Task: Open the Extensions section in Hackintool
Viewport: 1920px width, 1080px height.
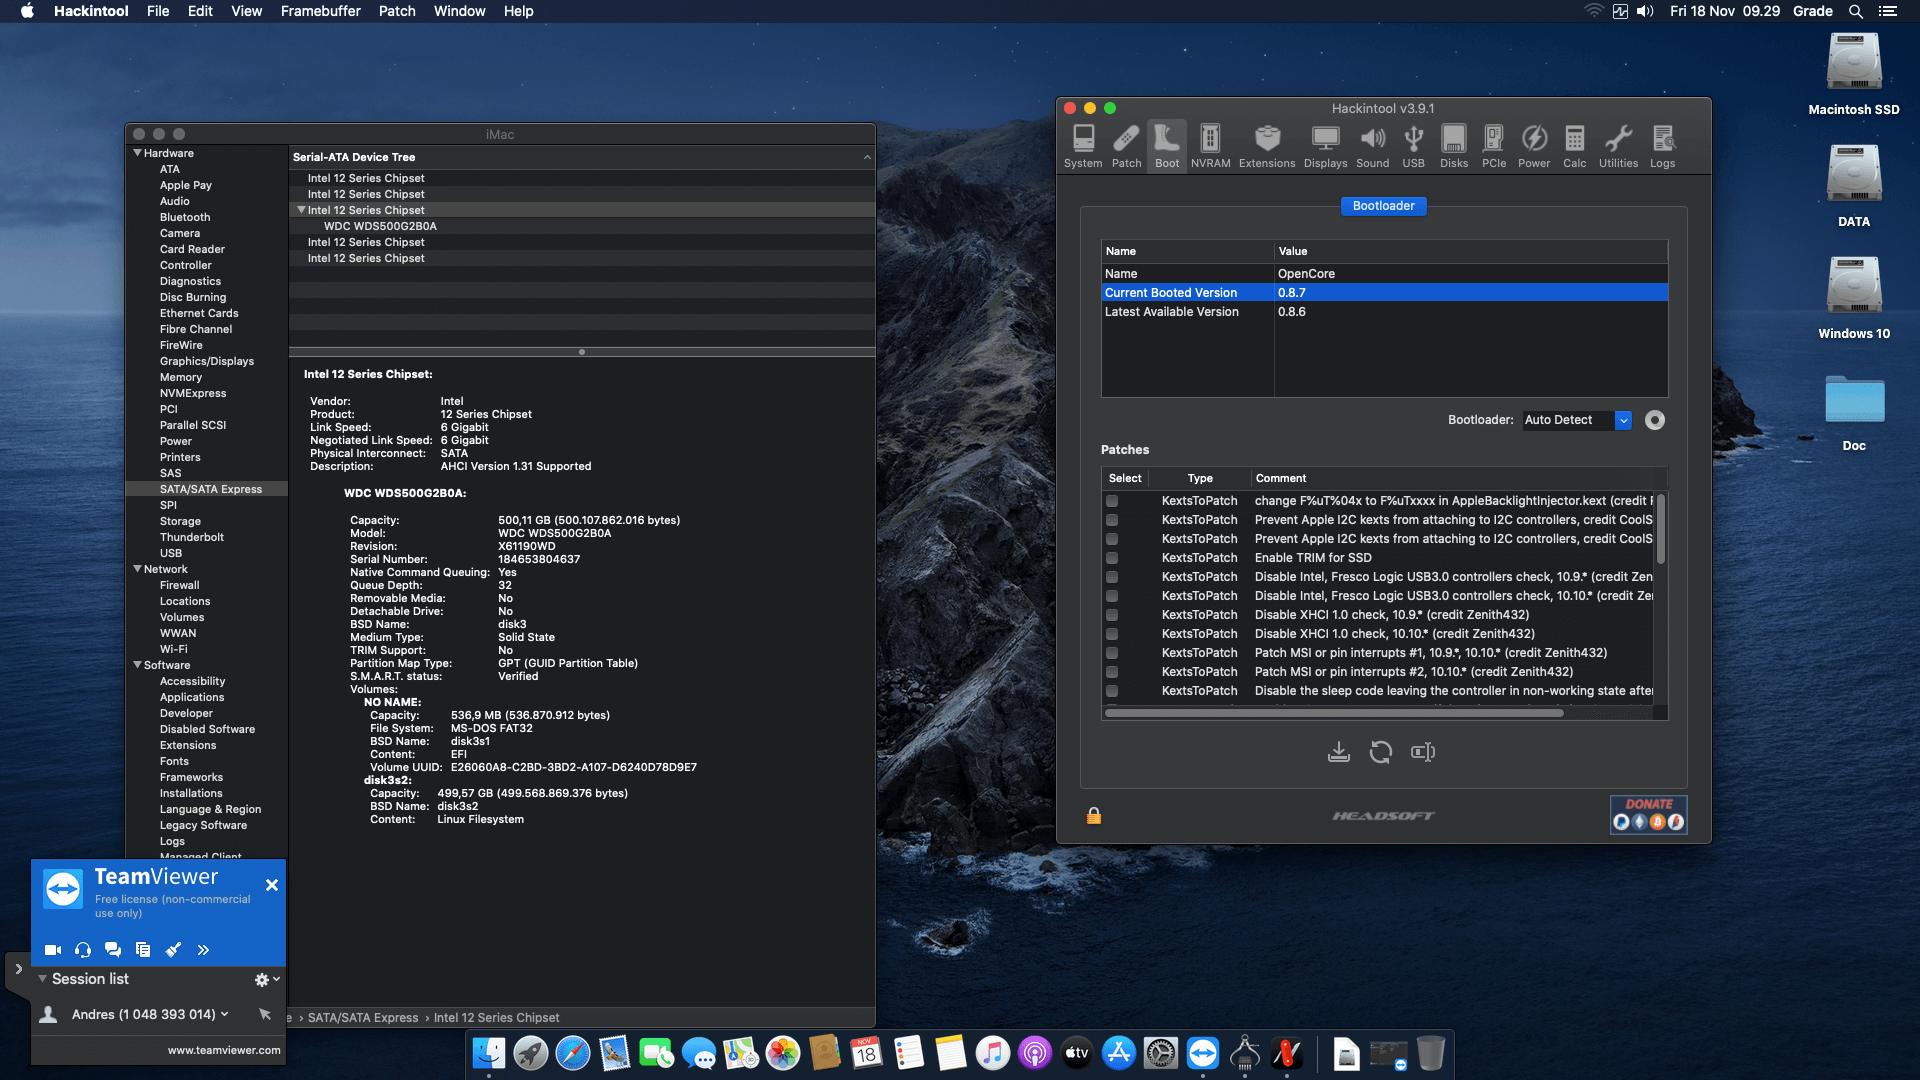Action: [x=1267, y=146]
